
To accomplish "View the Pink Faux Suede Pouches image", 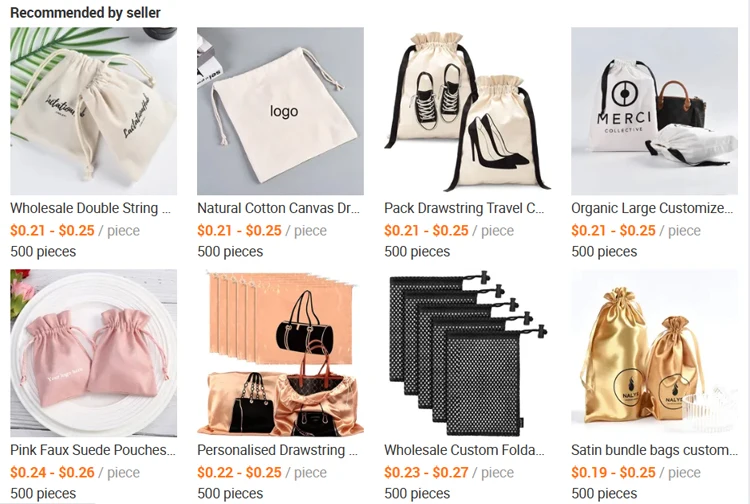I will pos(94,353).
